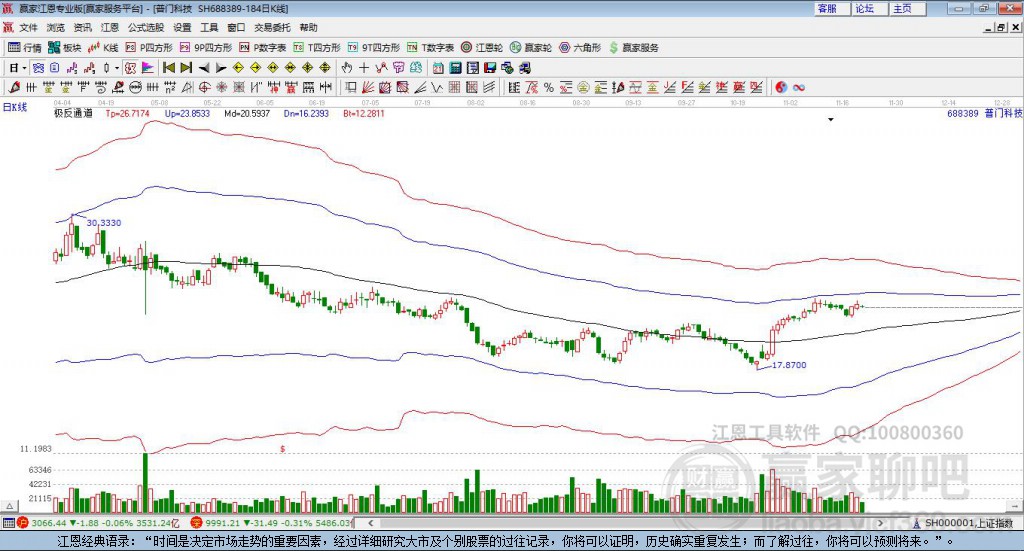This screenshot has height=551, width=1024.
Task: Click the black left arrow icon
Action: click(204, 68)
